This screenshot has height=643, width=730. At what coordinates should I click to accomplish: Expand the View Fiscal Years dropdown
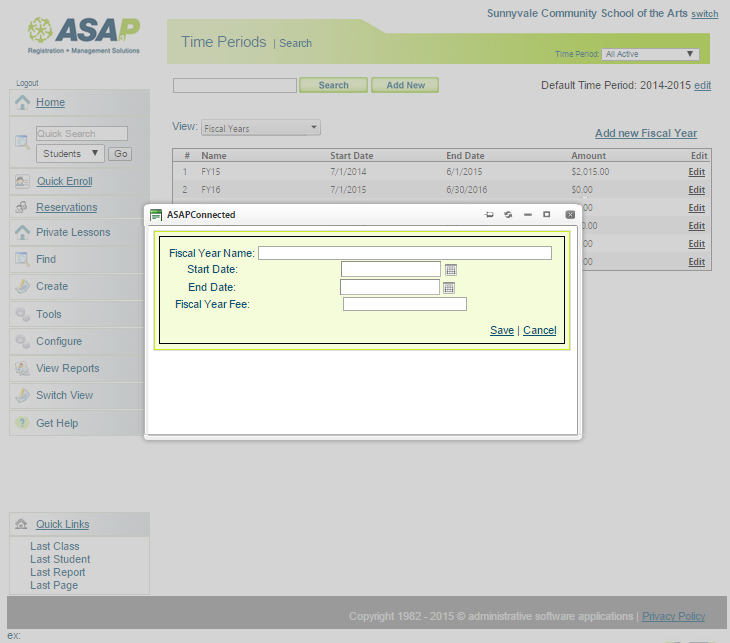pyautogui.click(x=260, y=128)
